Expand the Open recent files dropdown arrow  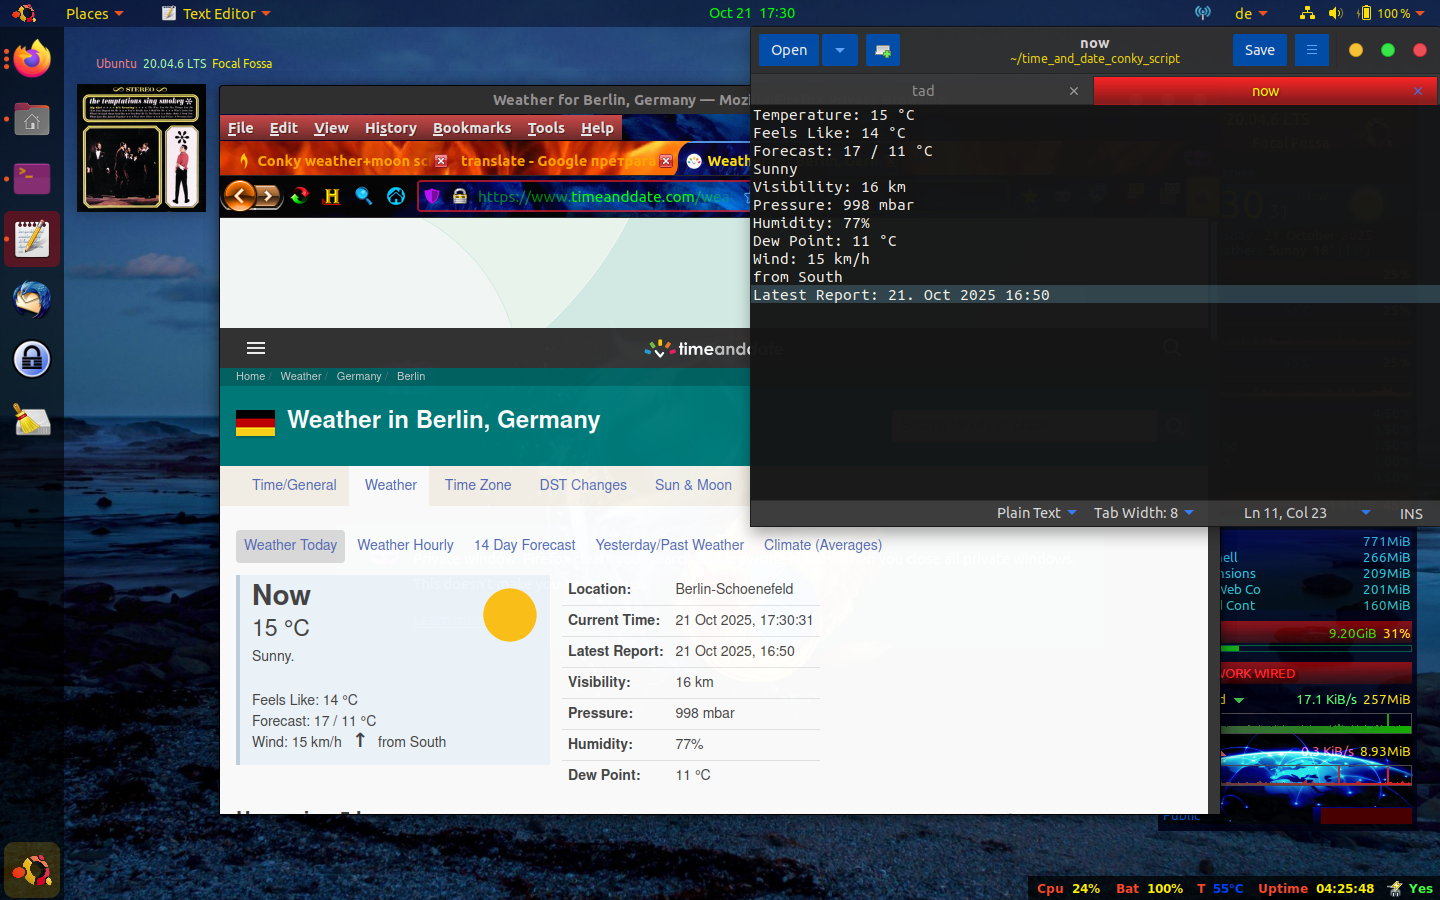click(x=840, y=50)
